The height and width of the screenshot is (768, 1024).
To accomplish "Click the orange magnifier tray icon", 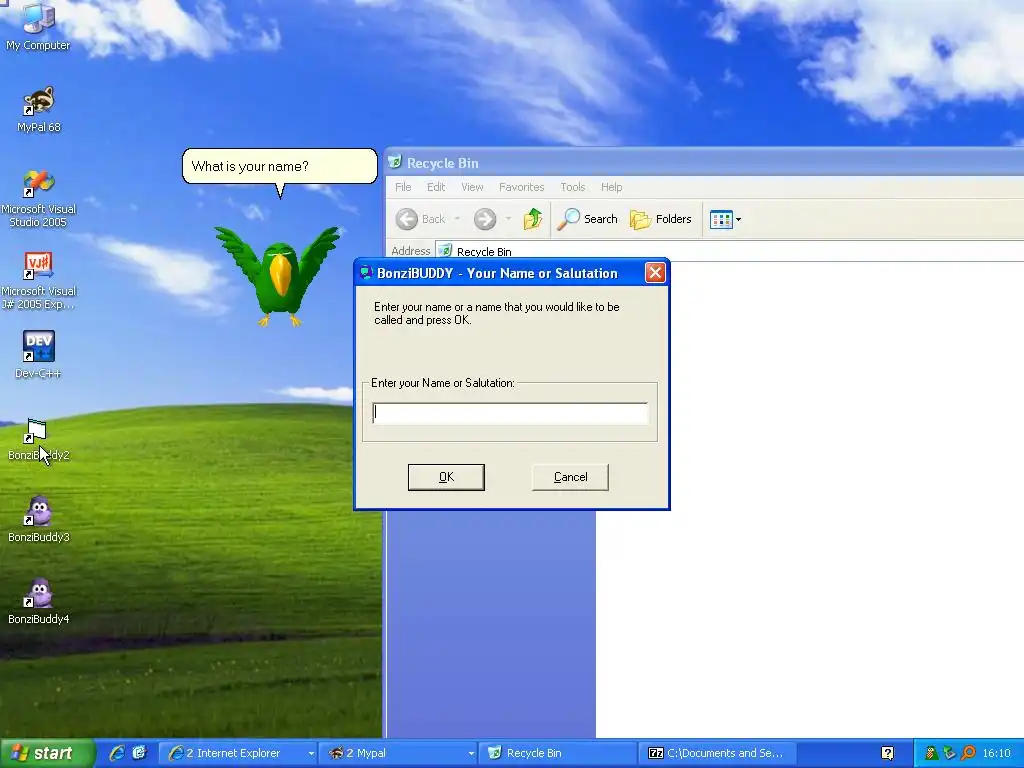I will (968, 753).
